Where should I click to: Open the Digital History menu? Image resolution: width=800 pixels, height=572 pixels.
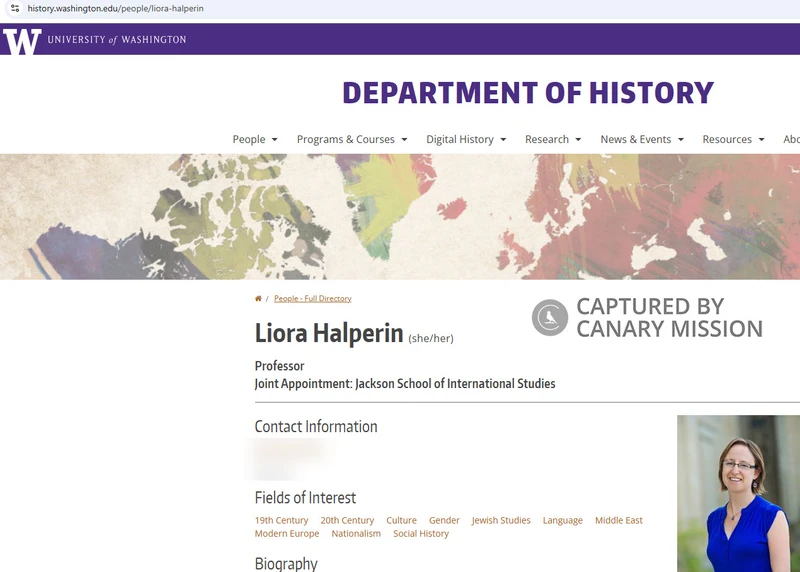tap(460, 139)
